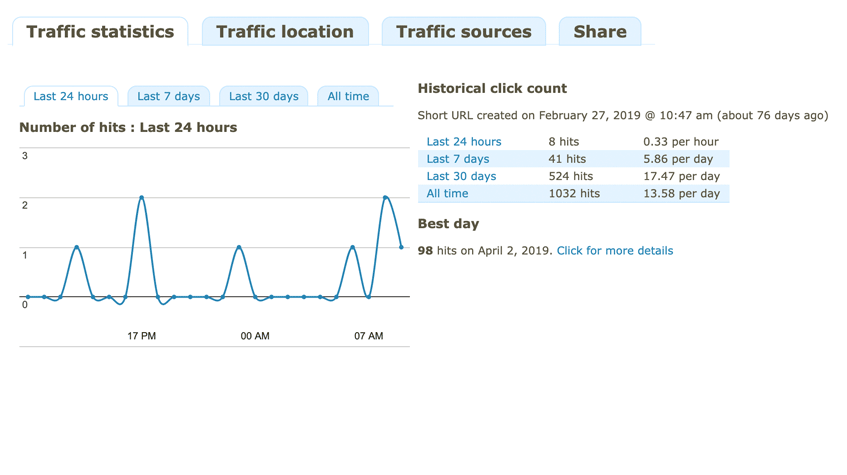Switch to the Traffic location tab
The image size is (847, 475).
pos(285,32)
